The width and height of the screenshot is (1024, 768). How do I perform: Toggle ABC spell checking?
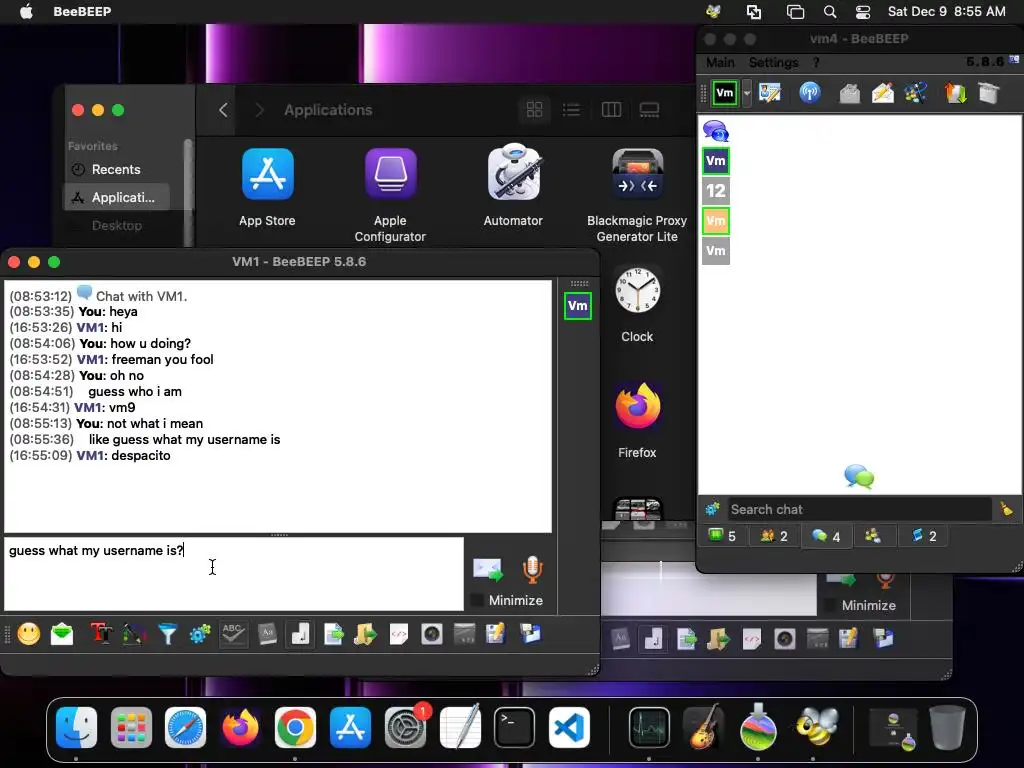coord(233,634)
